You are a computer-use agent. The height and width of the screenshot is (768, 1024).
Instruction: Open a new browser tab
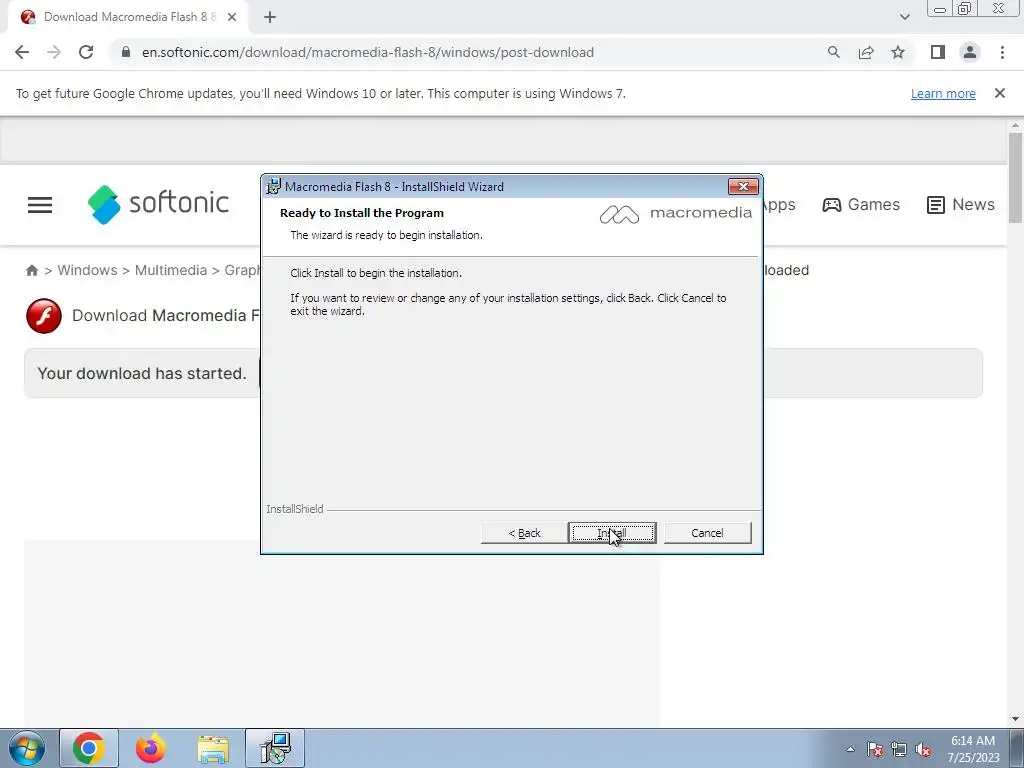[x=270, y=18]
